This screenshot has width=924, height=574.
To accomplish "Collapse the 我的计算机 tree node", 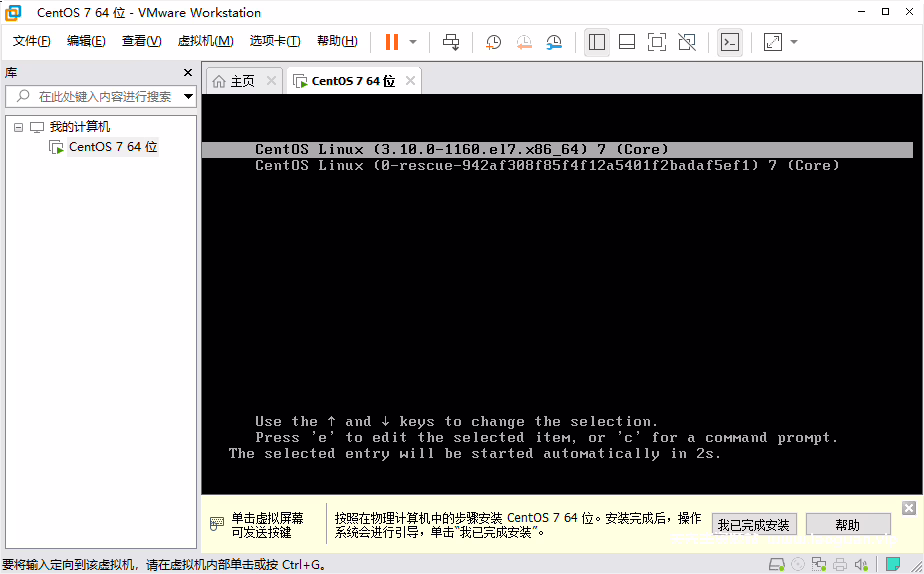I will tap(18, 127).
